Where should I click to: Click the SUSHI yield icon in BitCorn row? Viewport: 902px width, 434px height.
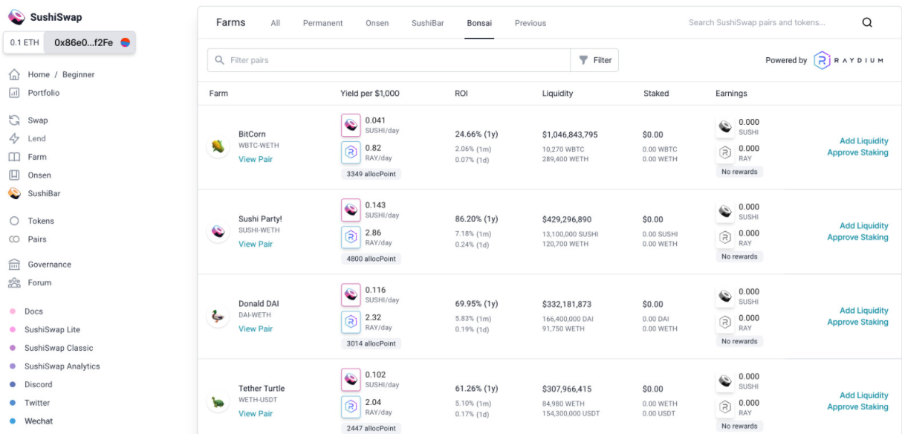click(x=351, y=125)
